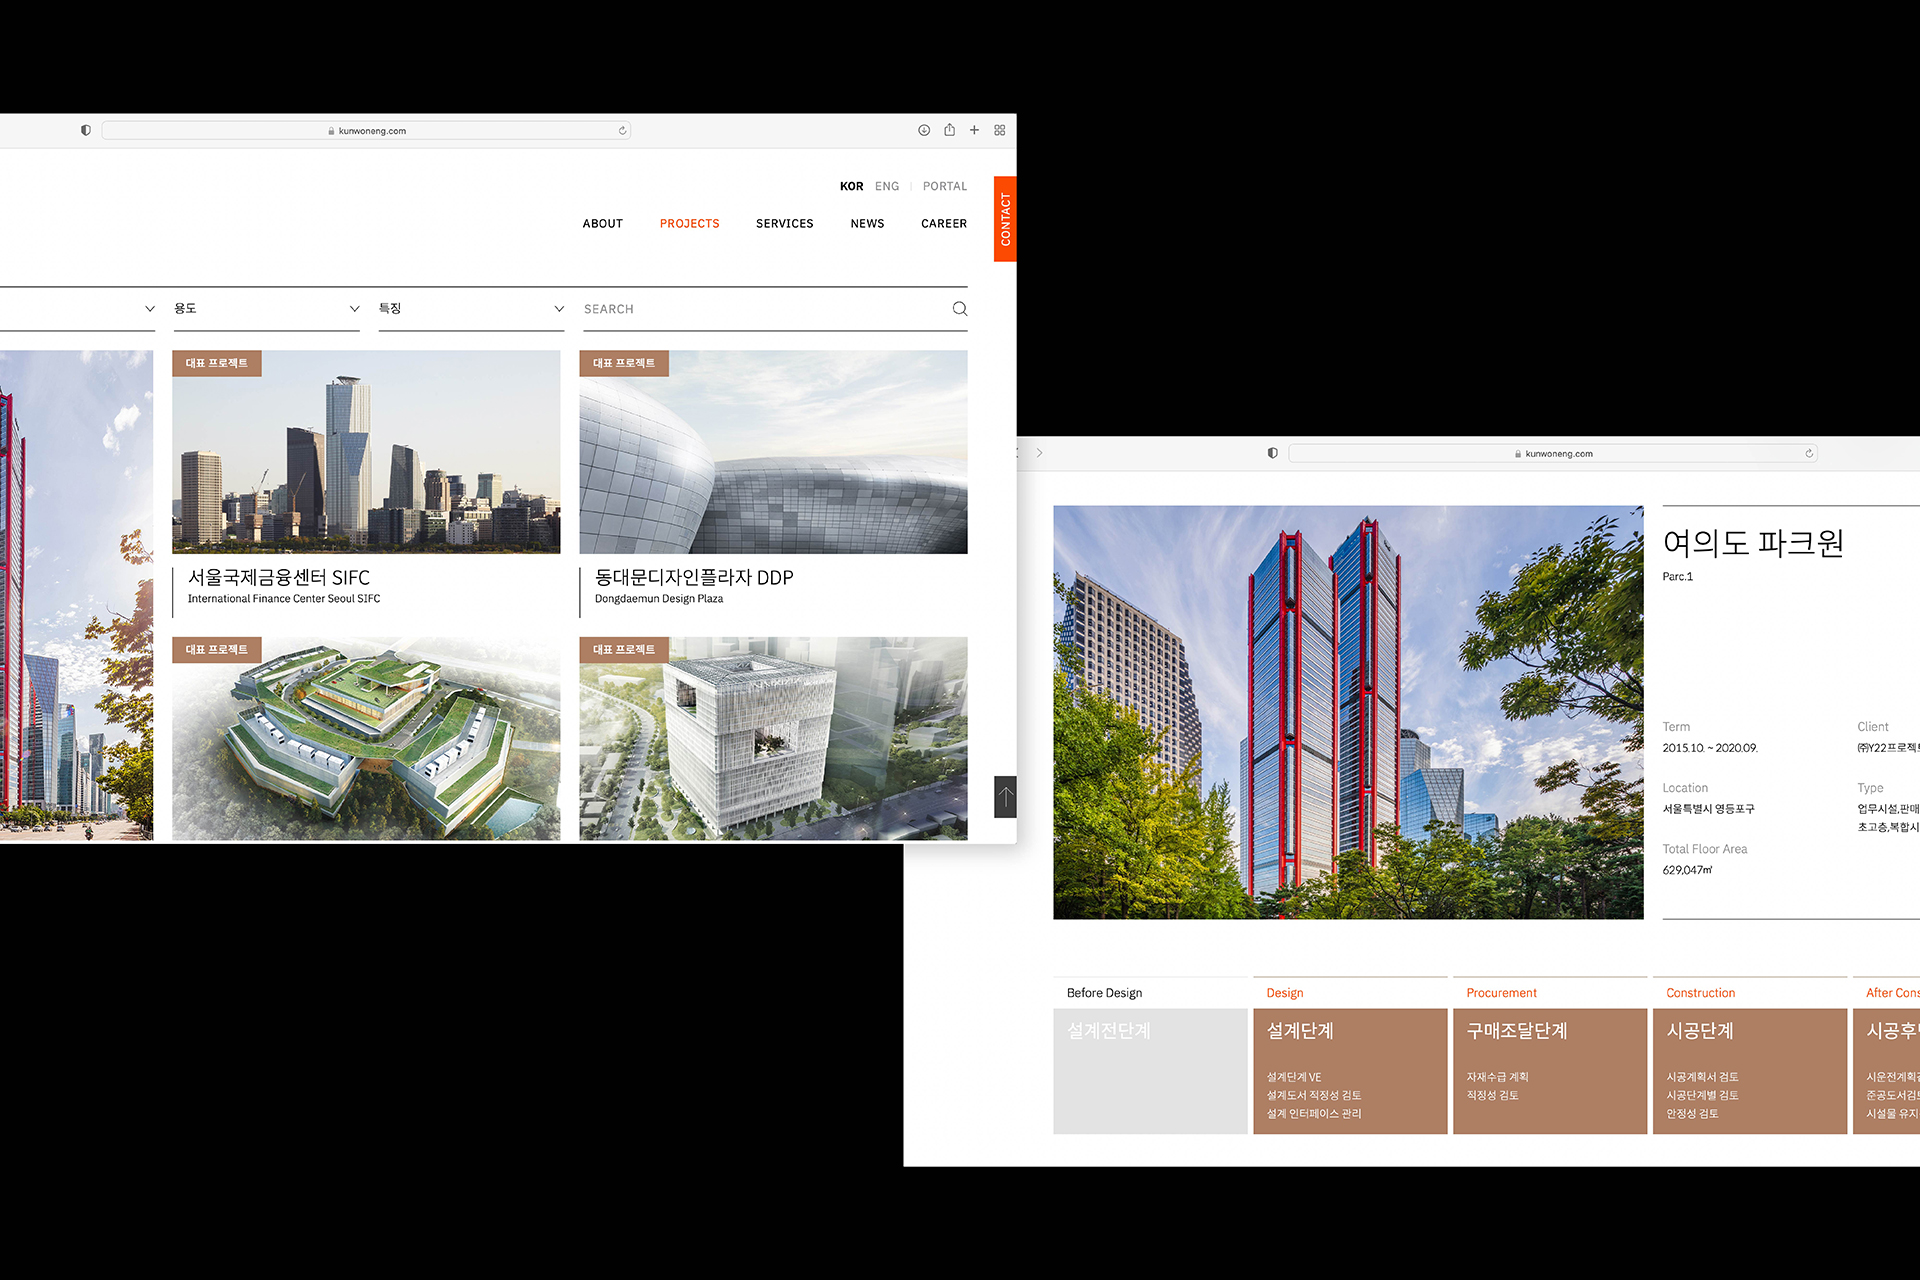
Task: Click the Parc.1 tower photo in right window
Action: point(1348,712)
